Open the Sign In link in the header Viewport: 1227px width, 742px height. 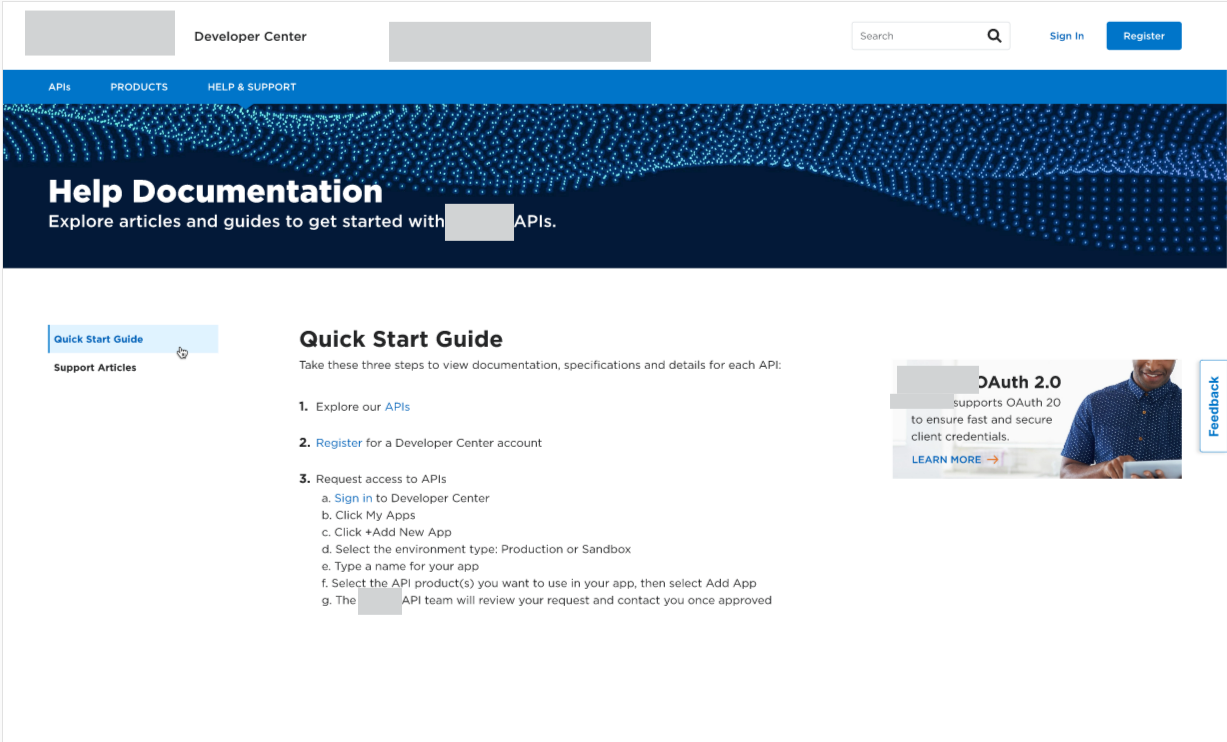pyautogui.click(x=1066, y=36)
